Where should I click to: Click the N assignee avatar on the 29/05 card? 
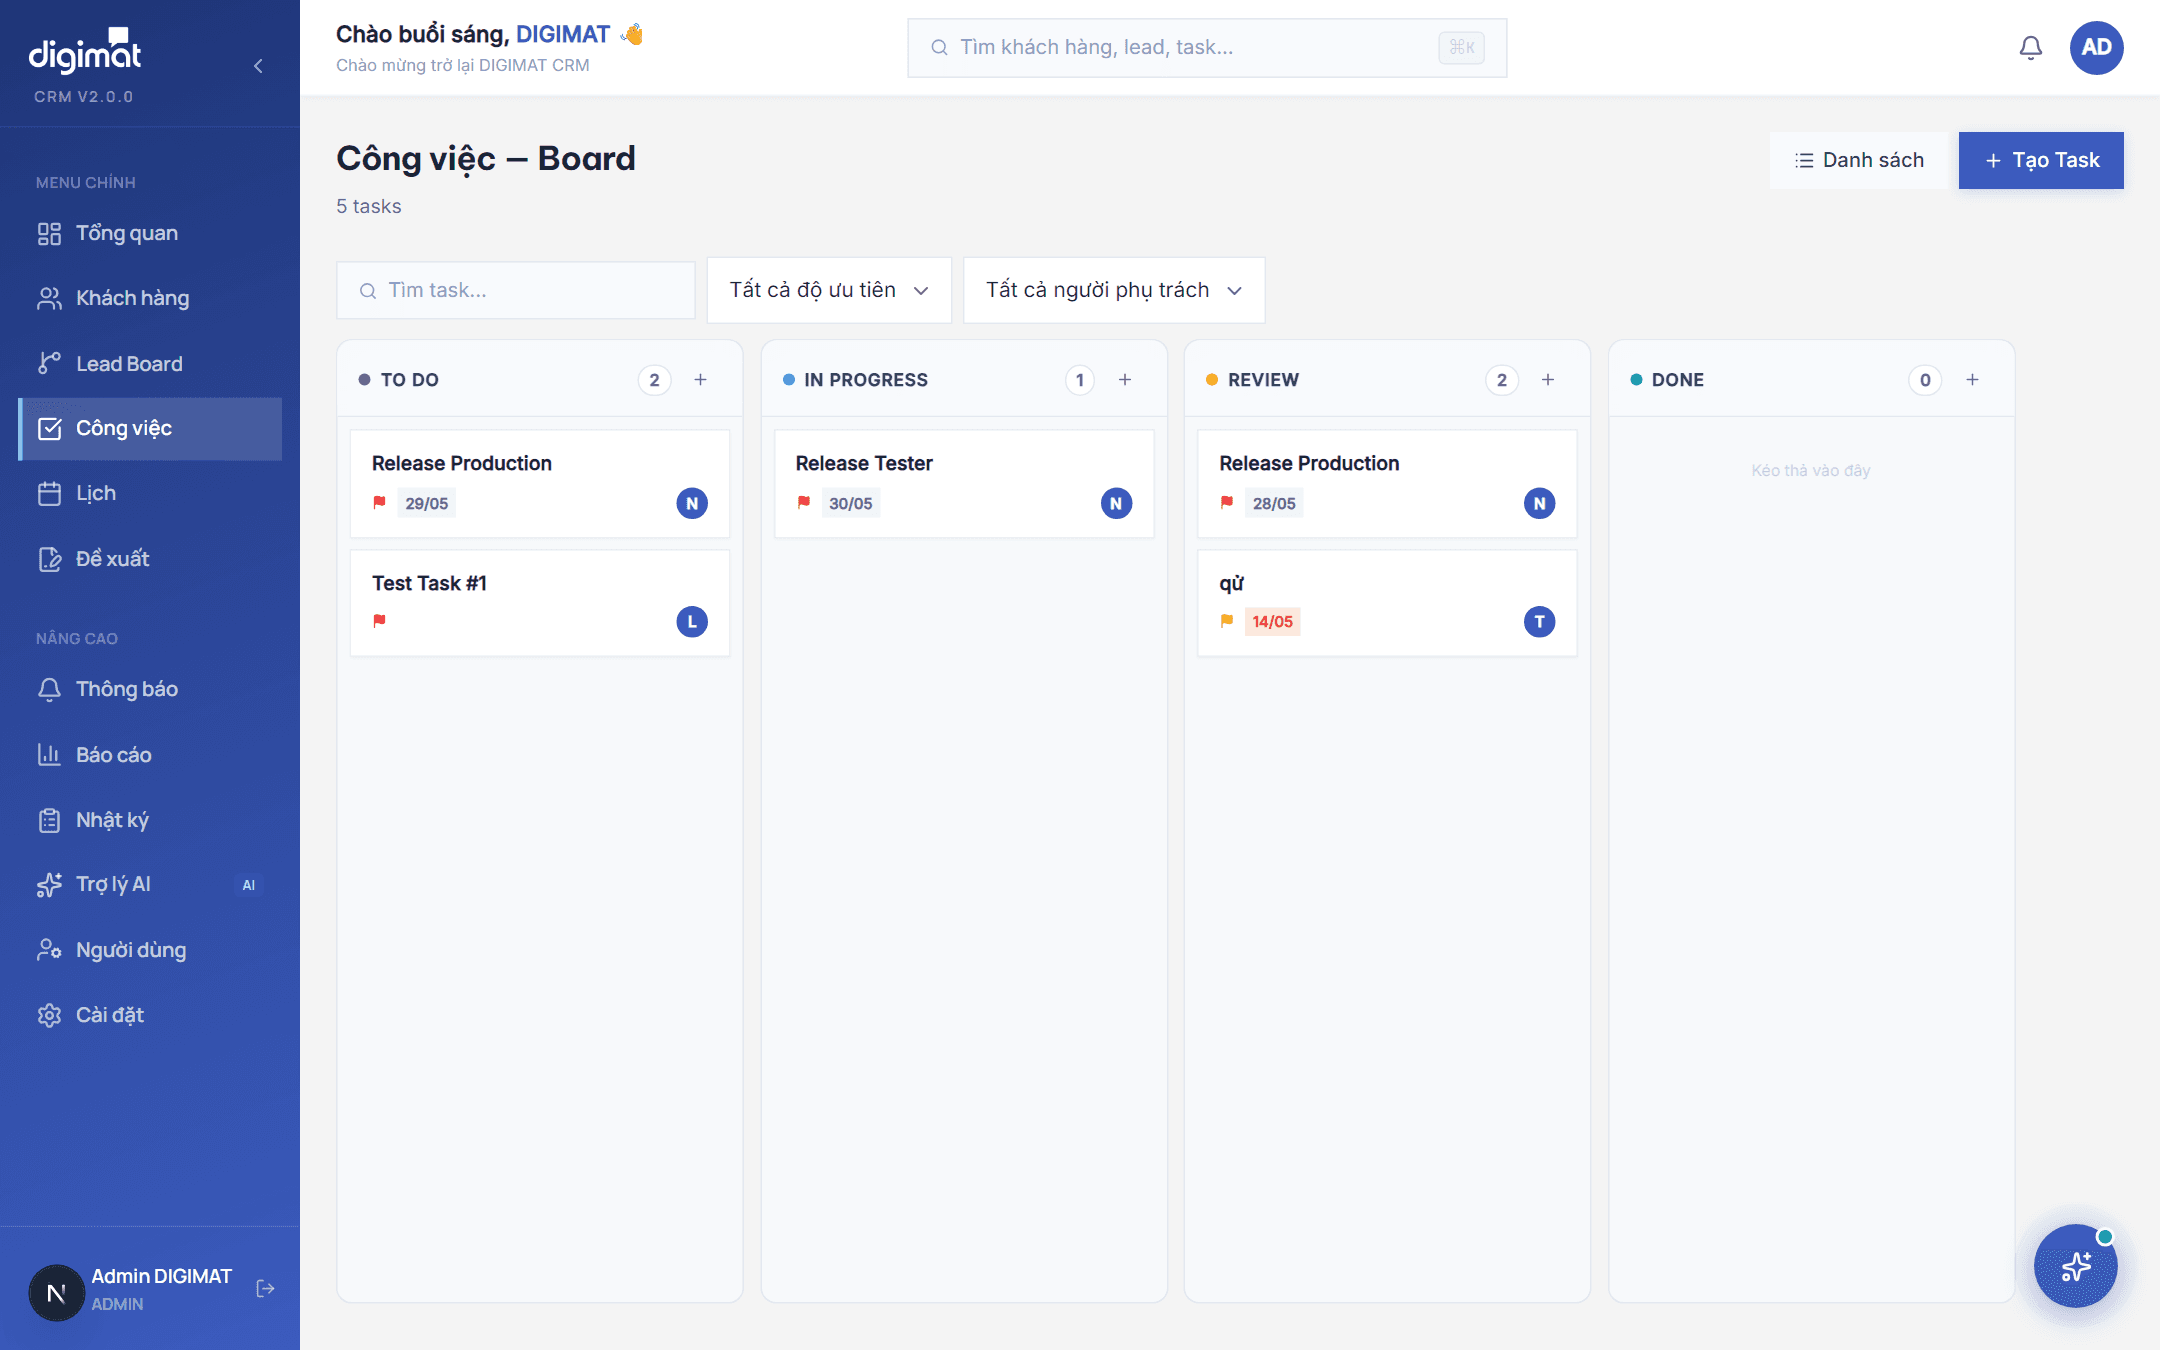pos(692,503)
